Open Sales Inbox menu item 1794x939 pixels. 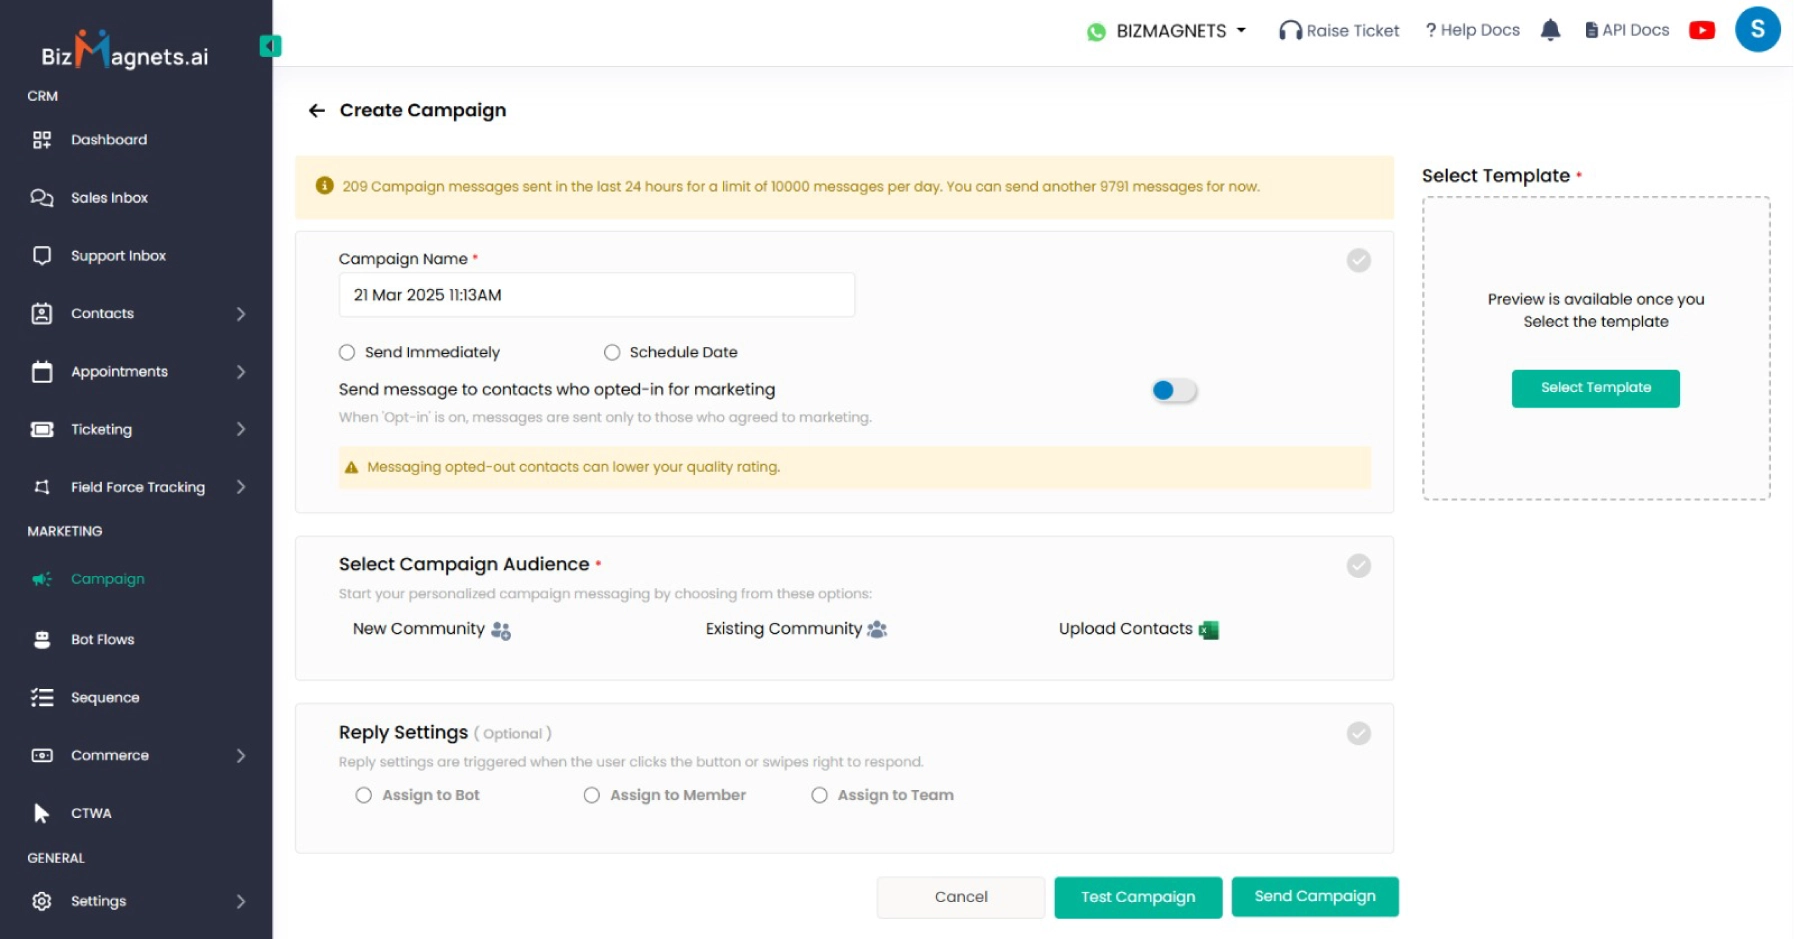[x=109, y=198]
